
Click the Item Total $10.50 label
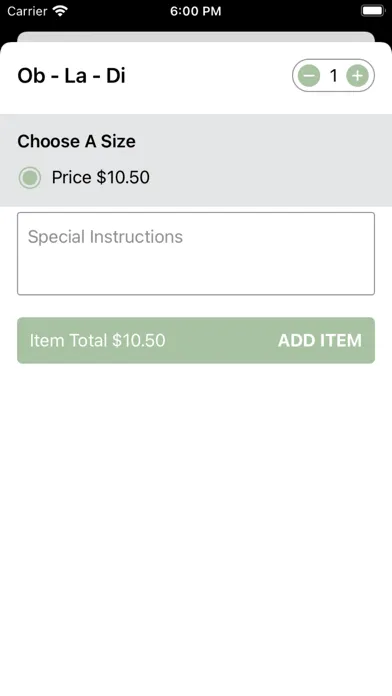(x=98, y=340)
